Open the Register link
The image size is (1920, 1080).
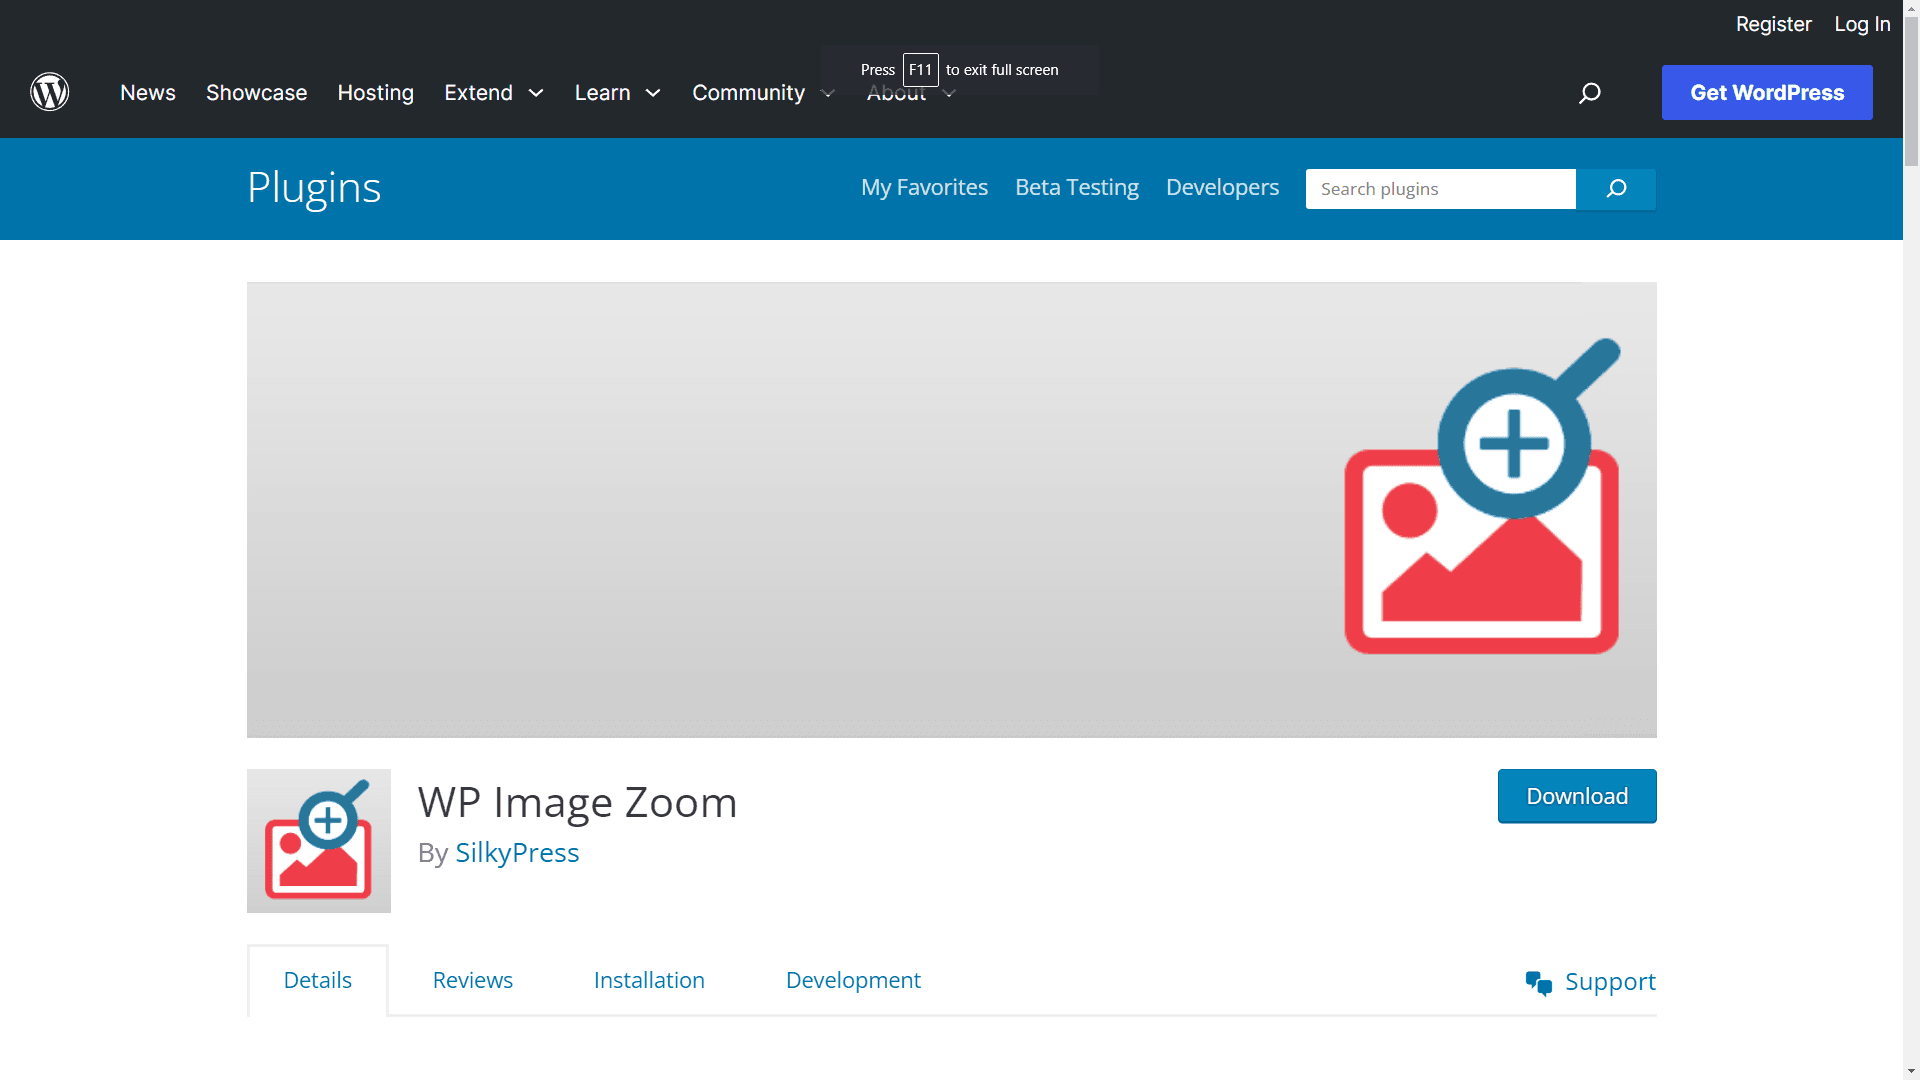[1774, 24]
